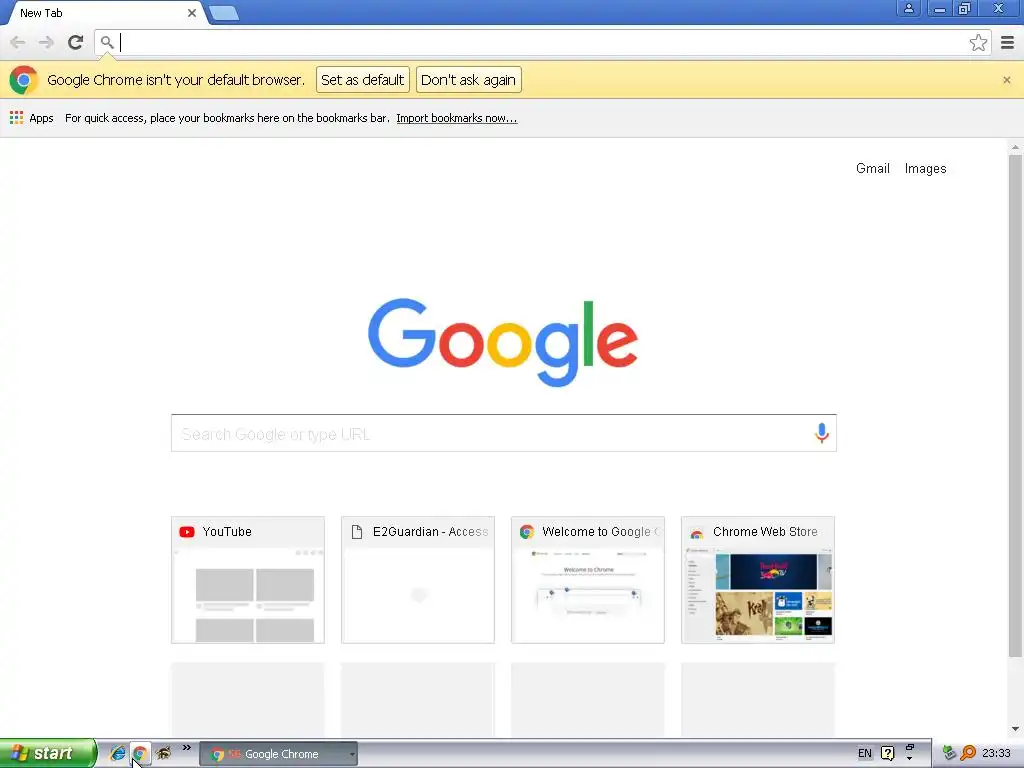Image resolution: width=1024 pixels, height=768 pixels.
Task: Click the safely remove hardware tray icon
Action: 949,753
